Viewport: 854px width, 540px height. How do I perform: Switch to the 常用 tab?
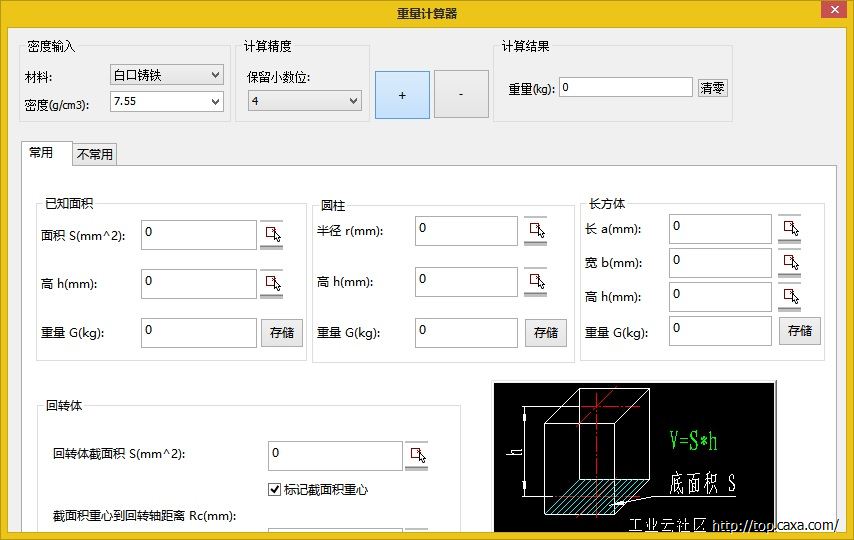[x=42, y=153]
